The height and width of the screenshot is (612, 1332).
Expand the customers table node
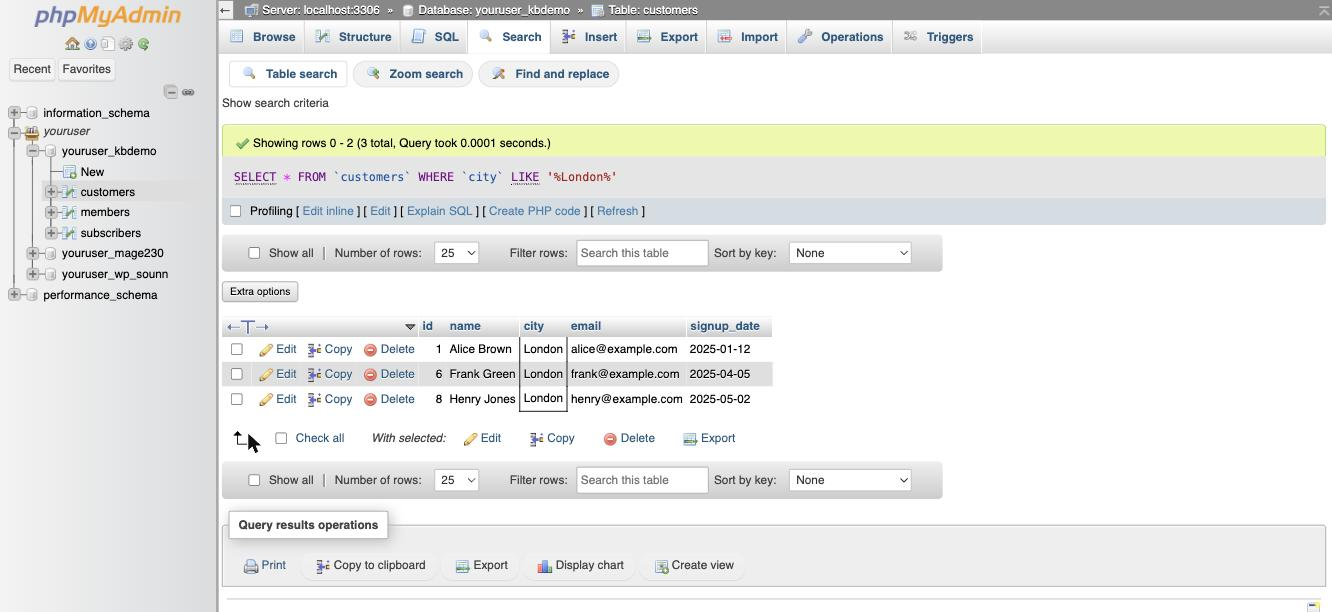coord(51,192)
